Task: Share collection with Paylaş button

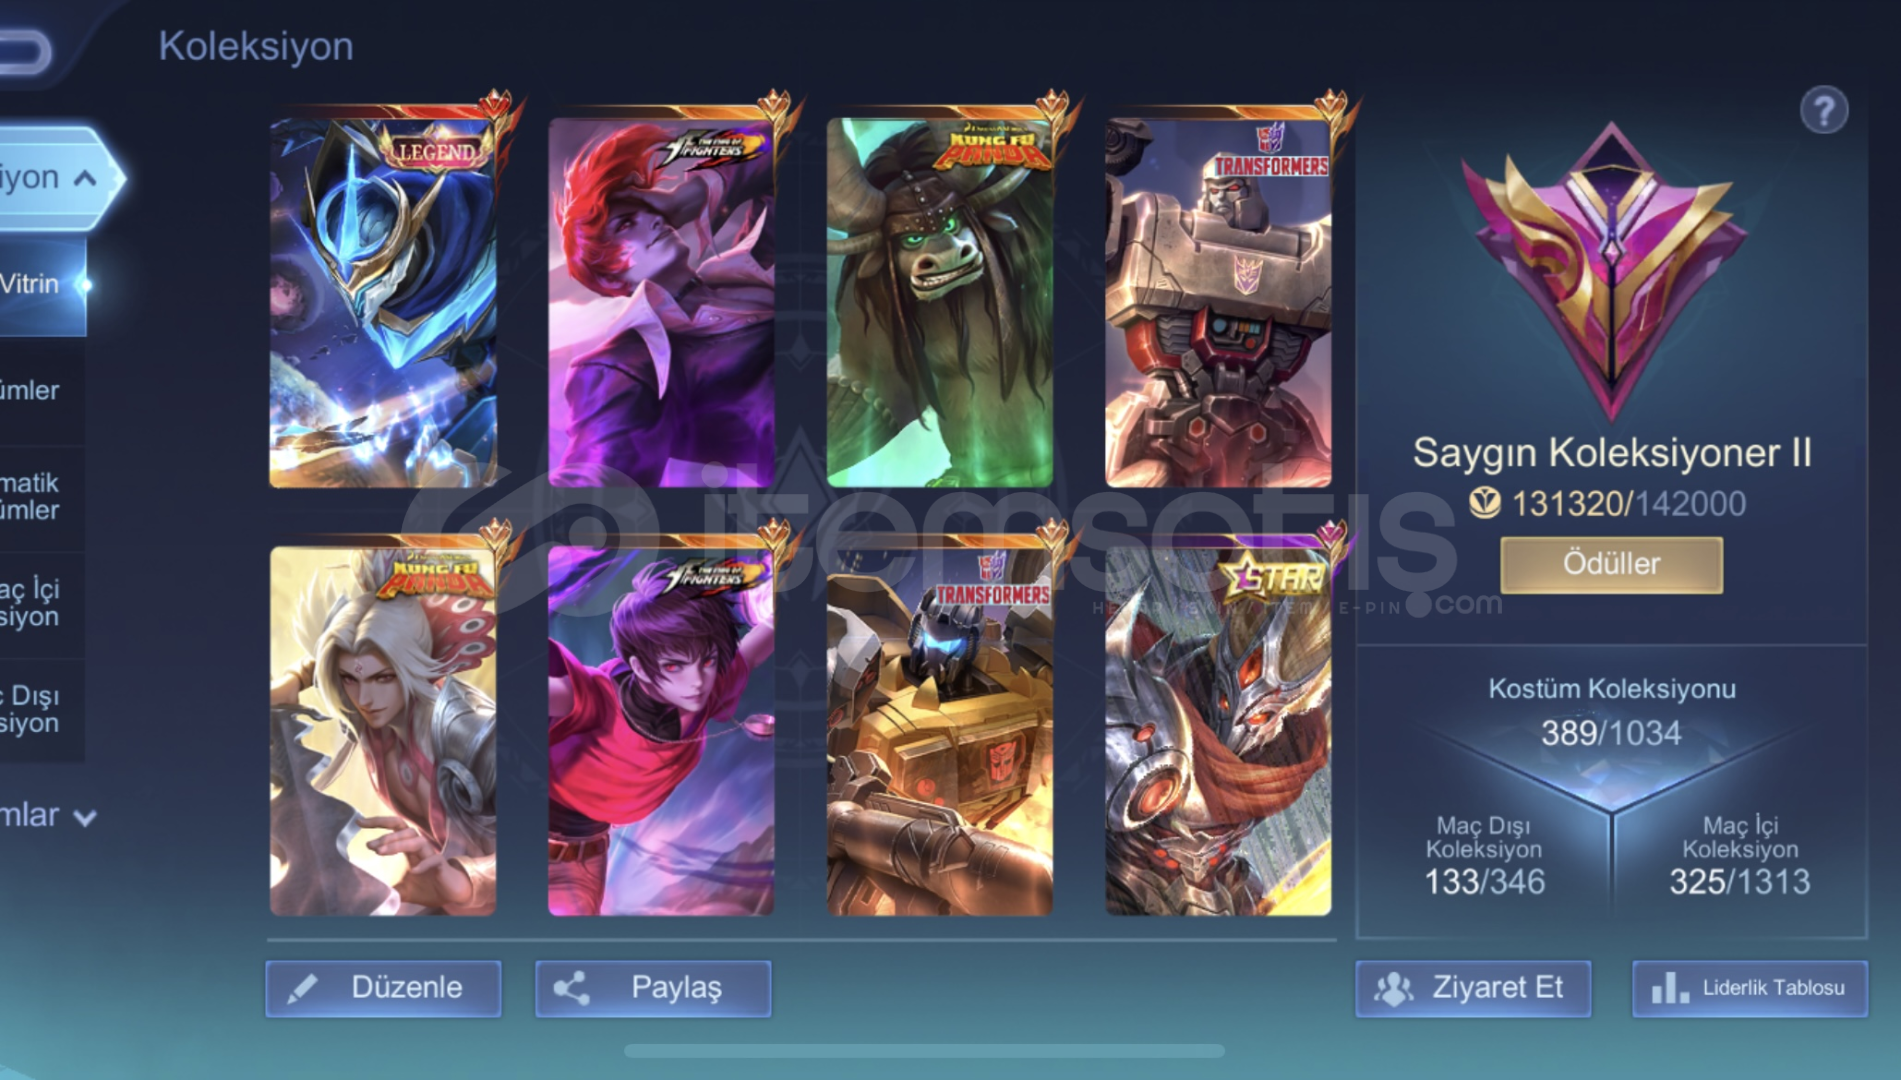Action: click(653, 988)
